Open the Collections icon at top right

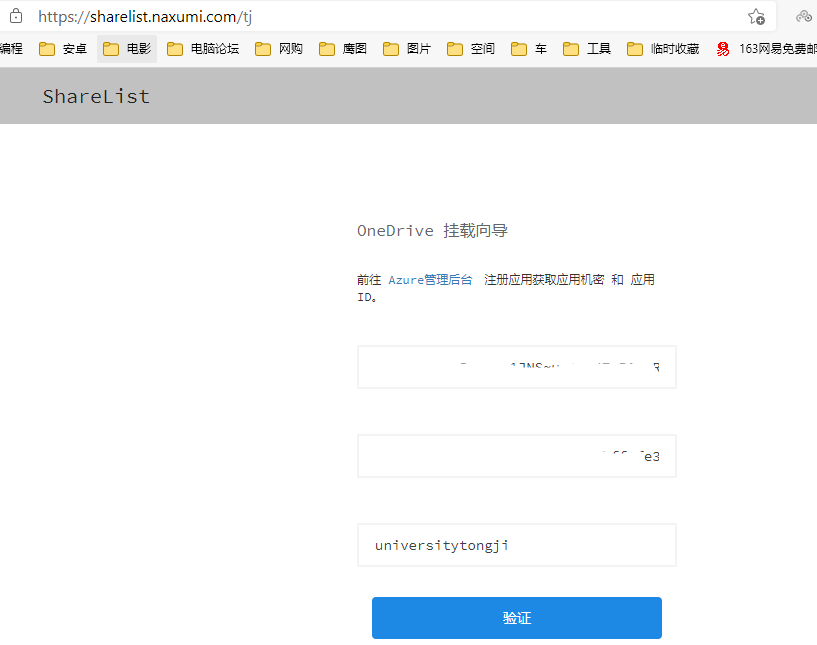(803, 16)
